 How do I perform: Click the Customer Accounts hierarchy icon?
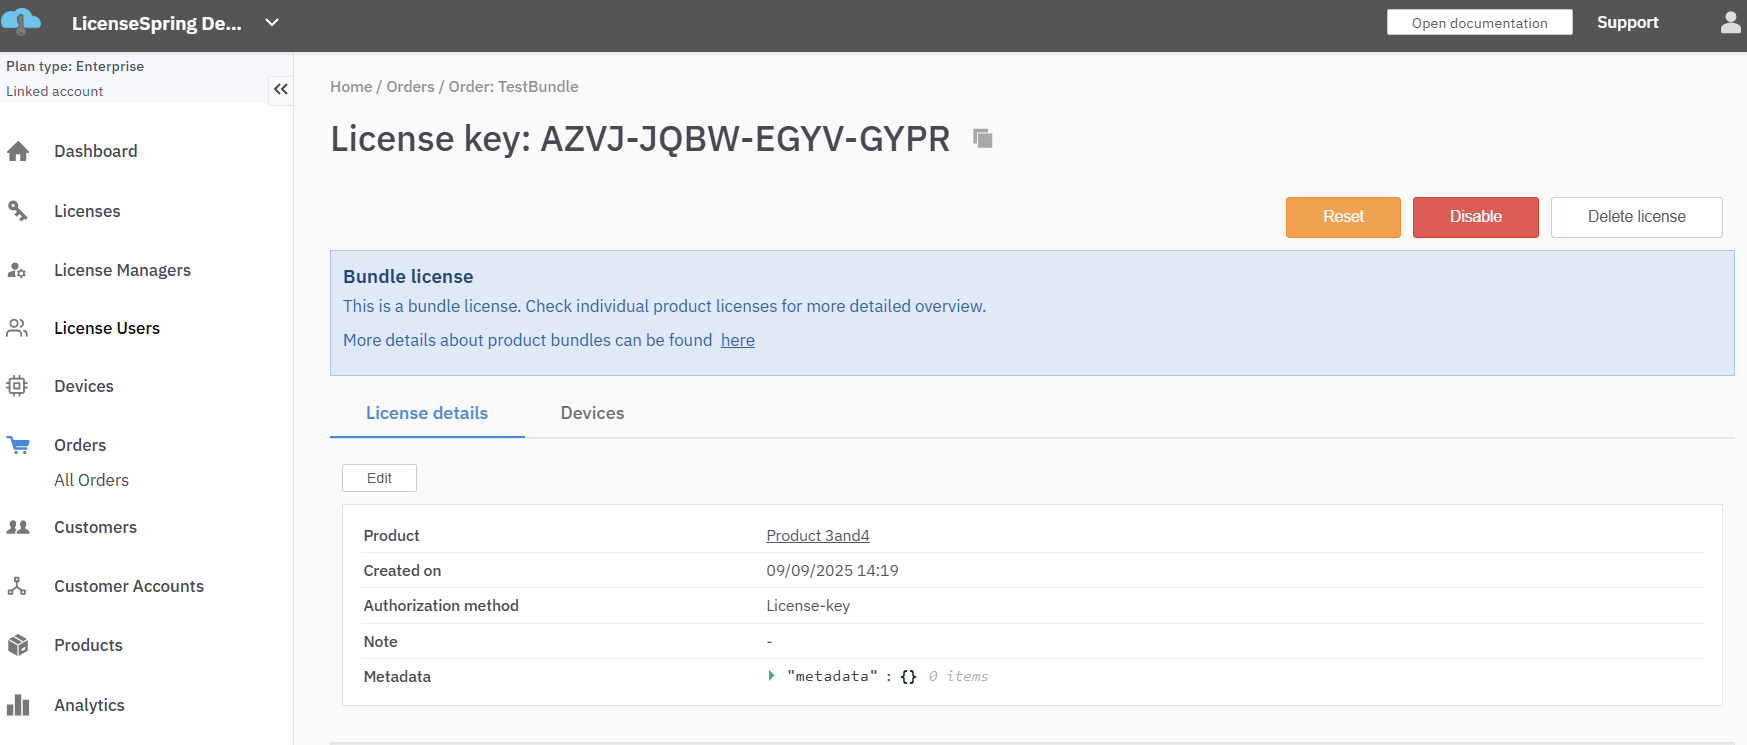pyautogui.click(x=18, y=586)
